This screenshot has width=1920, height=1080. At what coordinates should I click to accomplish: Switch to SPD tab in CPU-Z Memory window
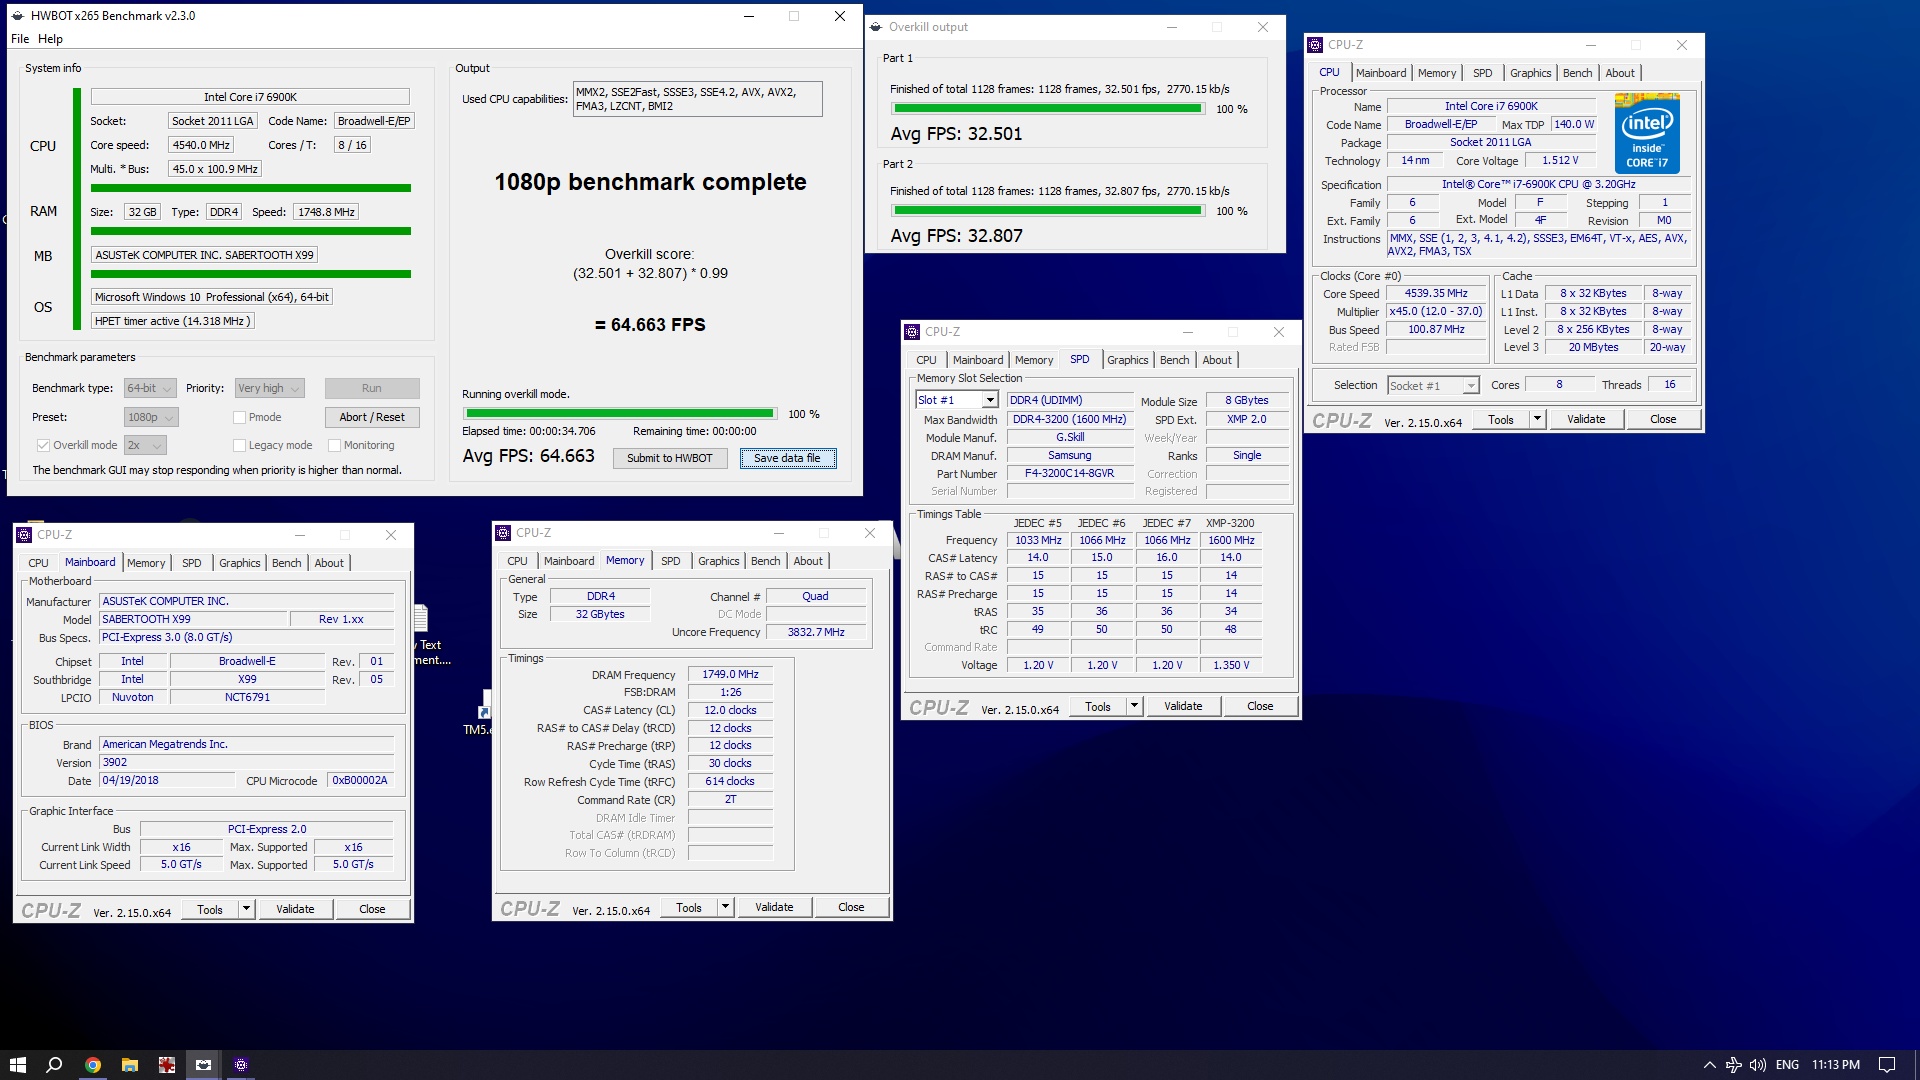[x=670, y=561]
